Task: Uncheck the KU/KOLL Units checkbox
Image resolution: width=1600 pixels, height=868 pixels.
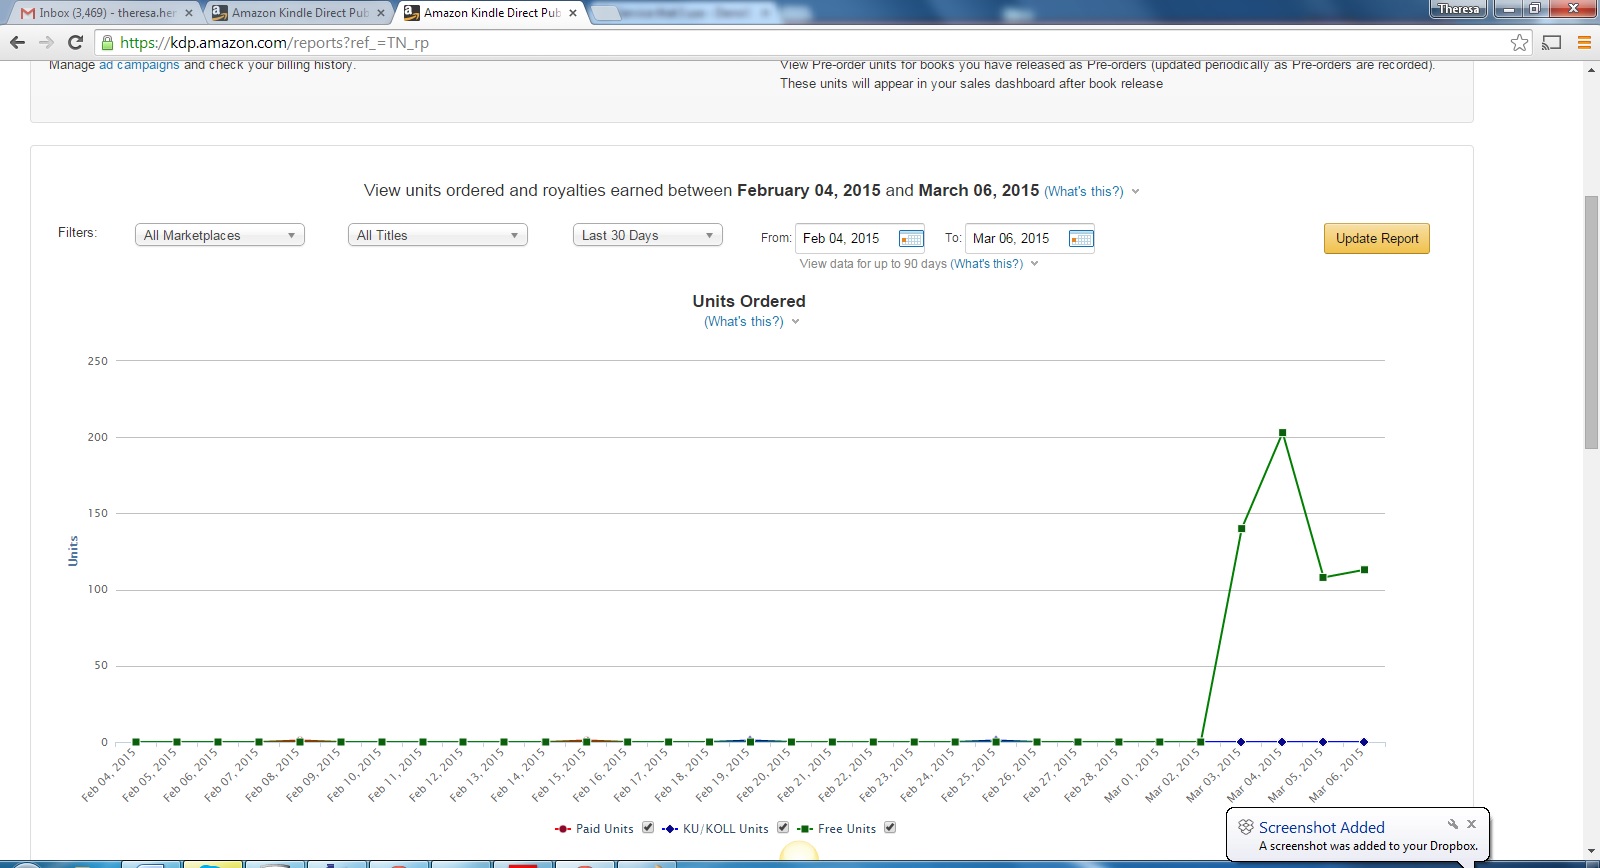Action: [x=783, y=827]
